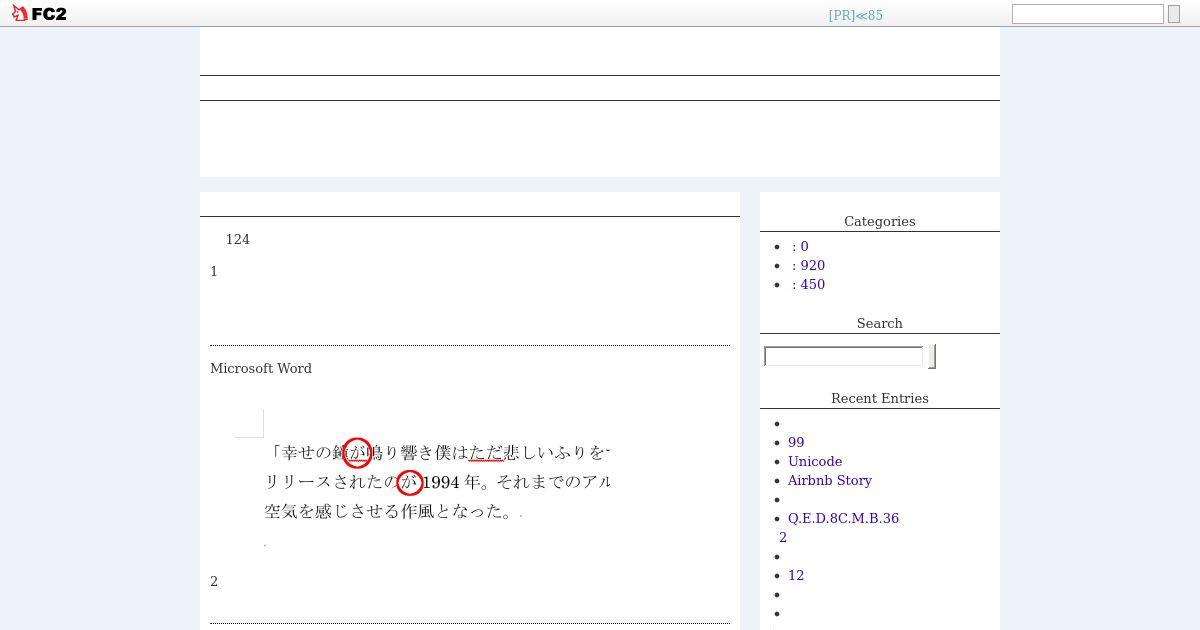Open the Airbnb Story recent entry
Image resolution: width=1200 pixels, height=630 pixels.
point(830,480)
